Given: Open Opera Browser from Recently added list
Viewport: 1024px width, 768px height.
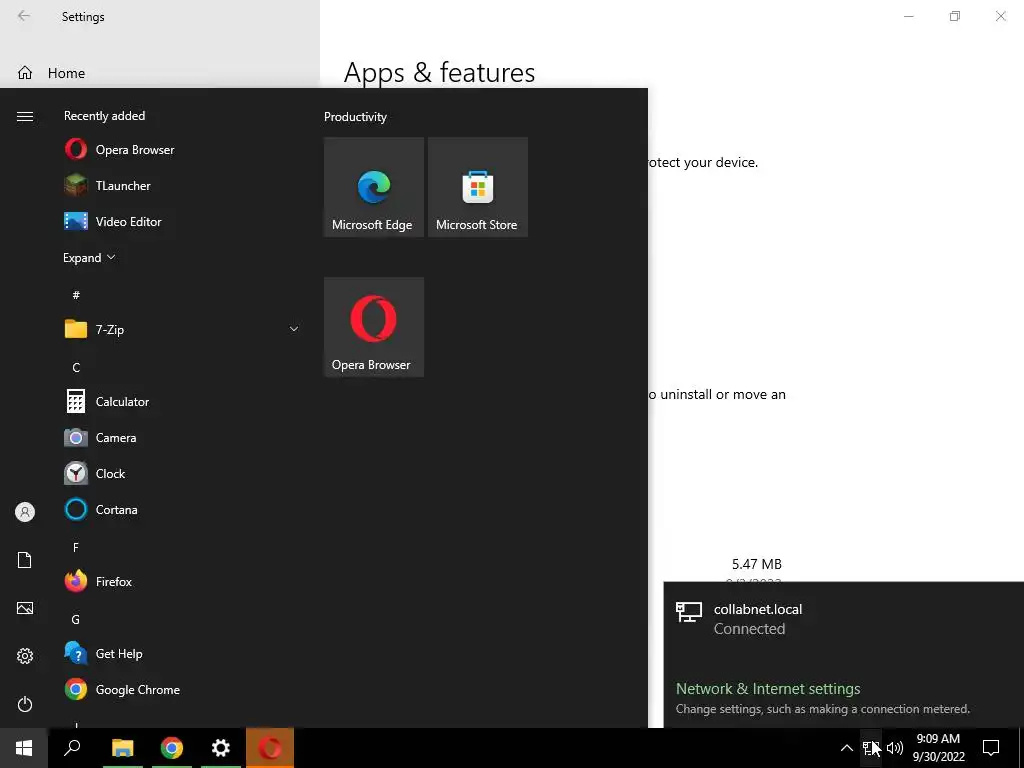Looking at the screenshot, I should click(183, 150).
